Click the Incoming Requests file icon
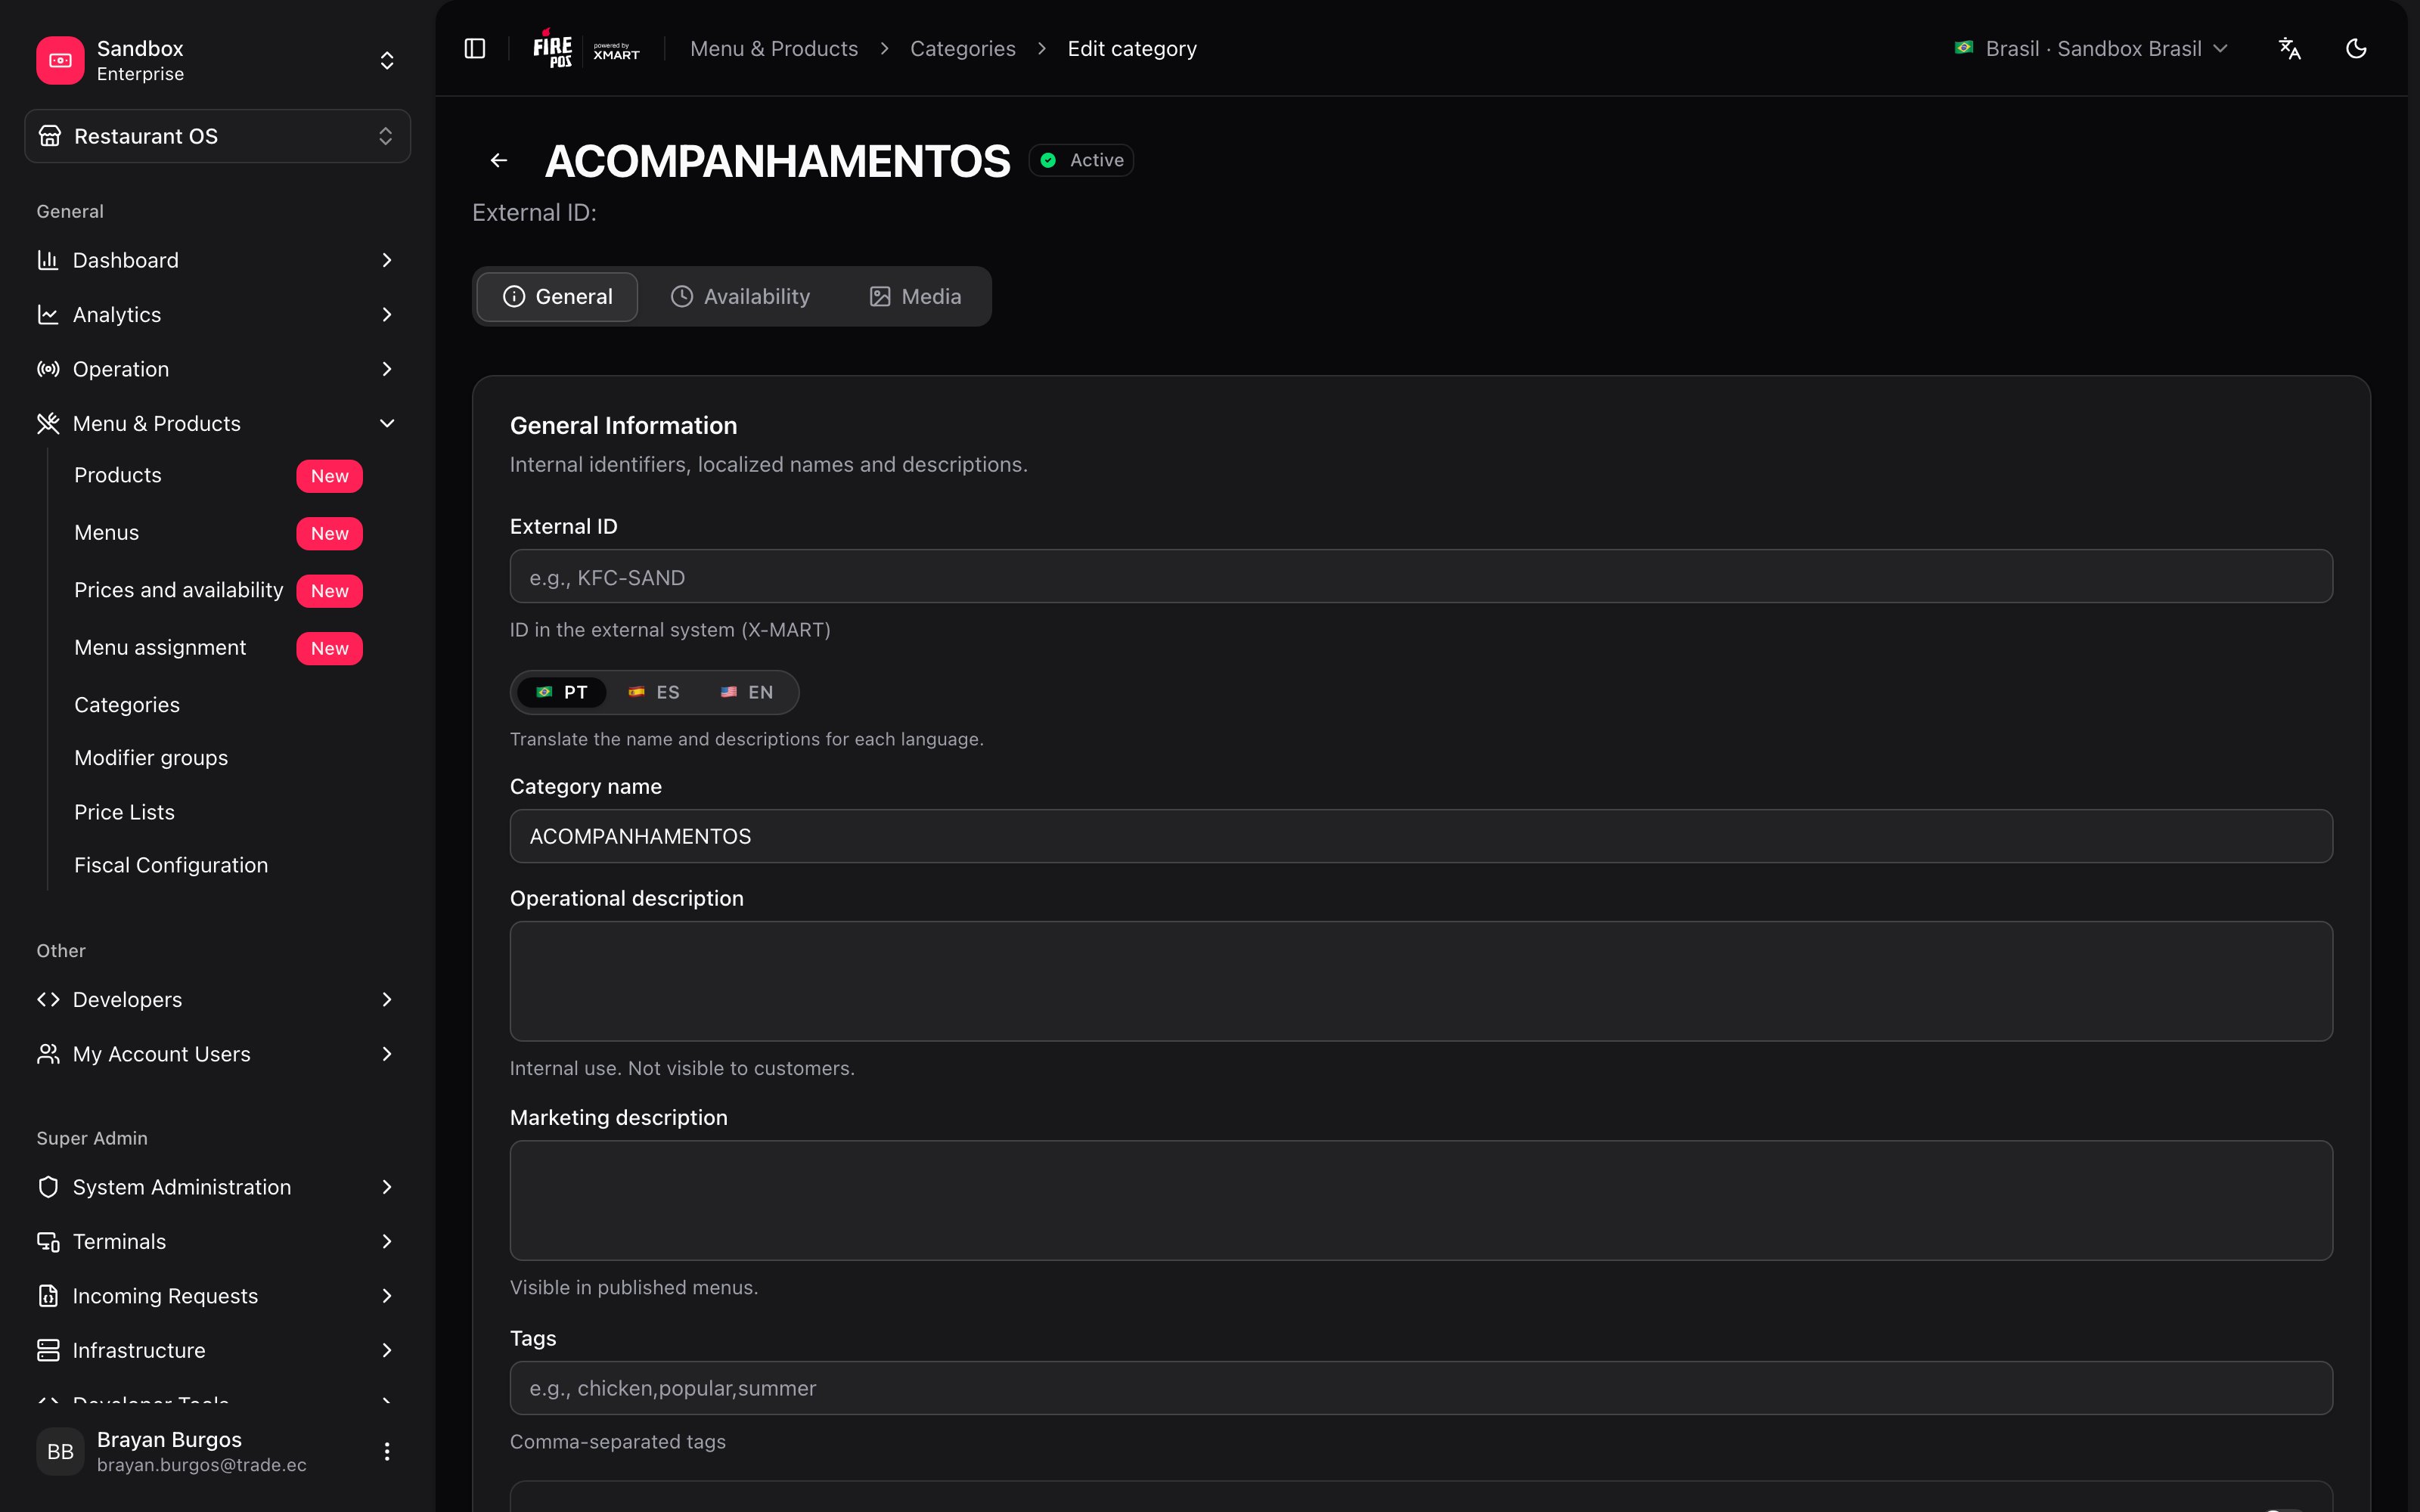Viewport: 2420px width, 1512px height. [48, 1296]
